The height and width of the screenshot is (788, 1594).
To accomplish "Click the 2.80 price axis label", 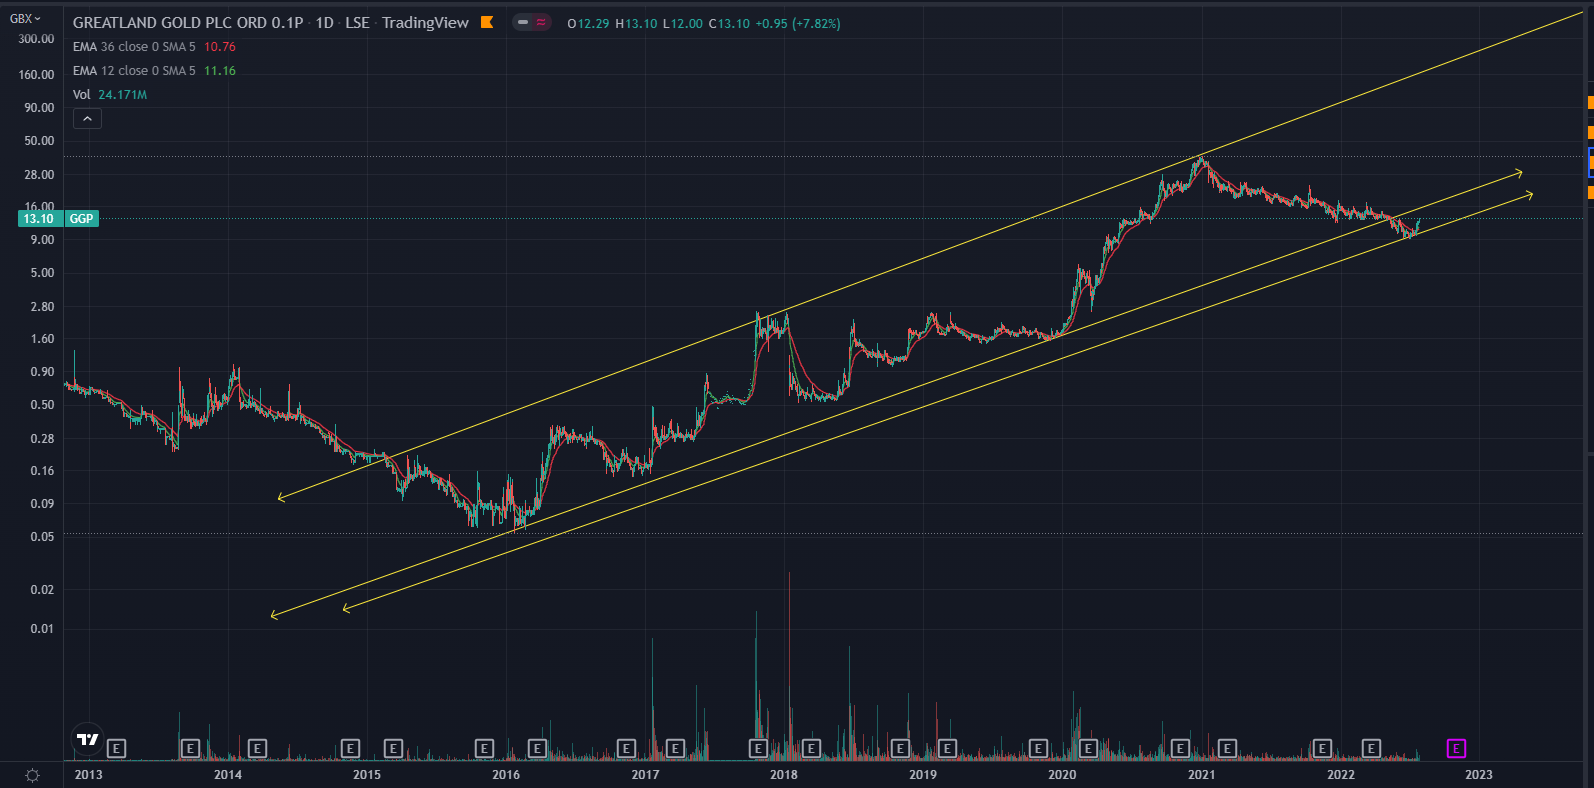I will point(43,307).
